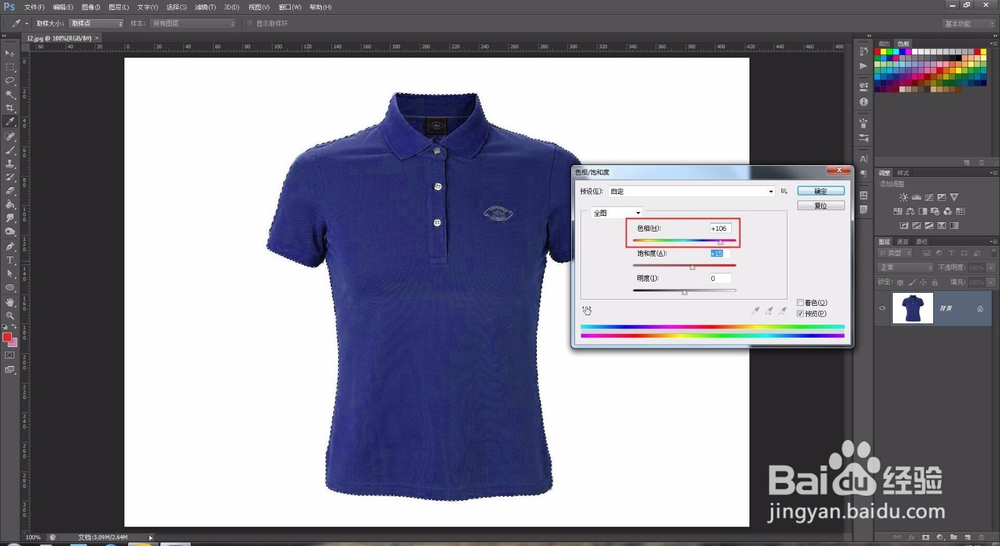Select the Brush tool
Screen dimensions: 1000x546
pyautogui.click(x=10, y=151)
